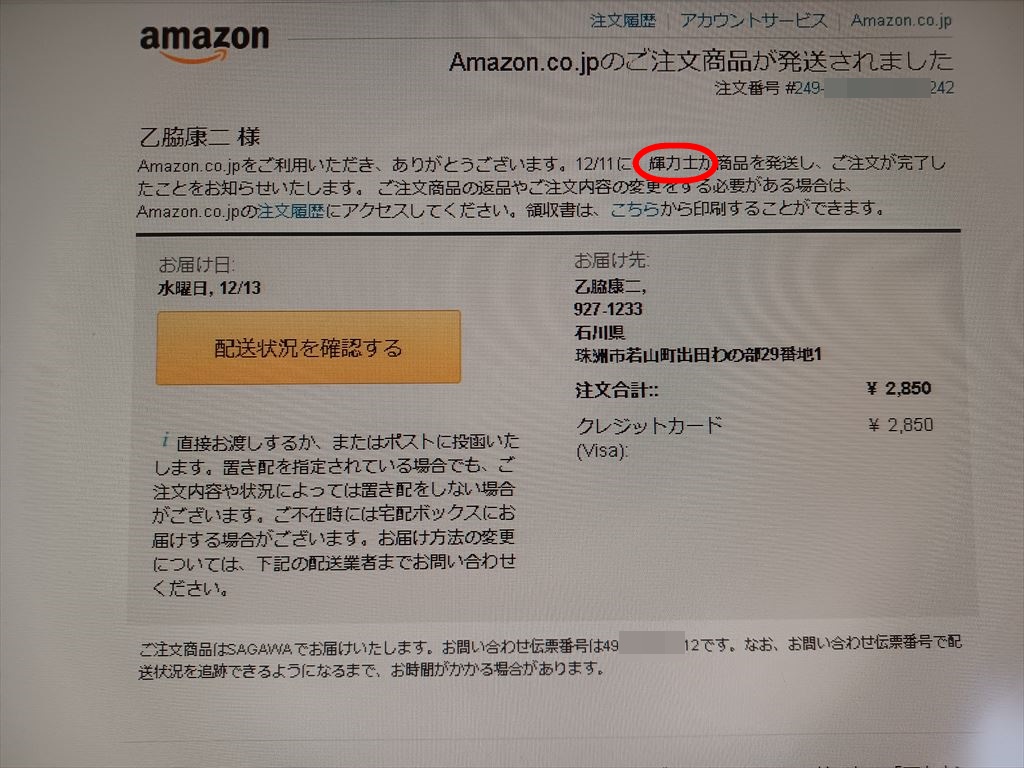Follow the inline 注文履歴 link in message
This screenshot has width=1024, height=768.
point(291,211)
